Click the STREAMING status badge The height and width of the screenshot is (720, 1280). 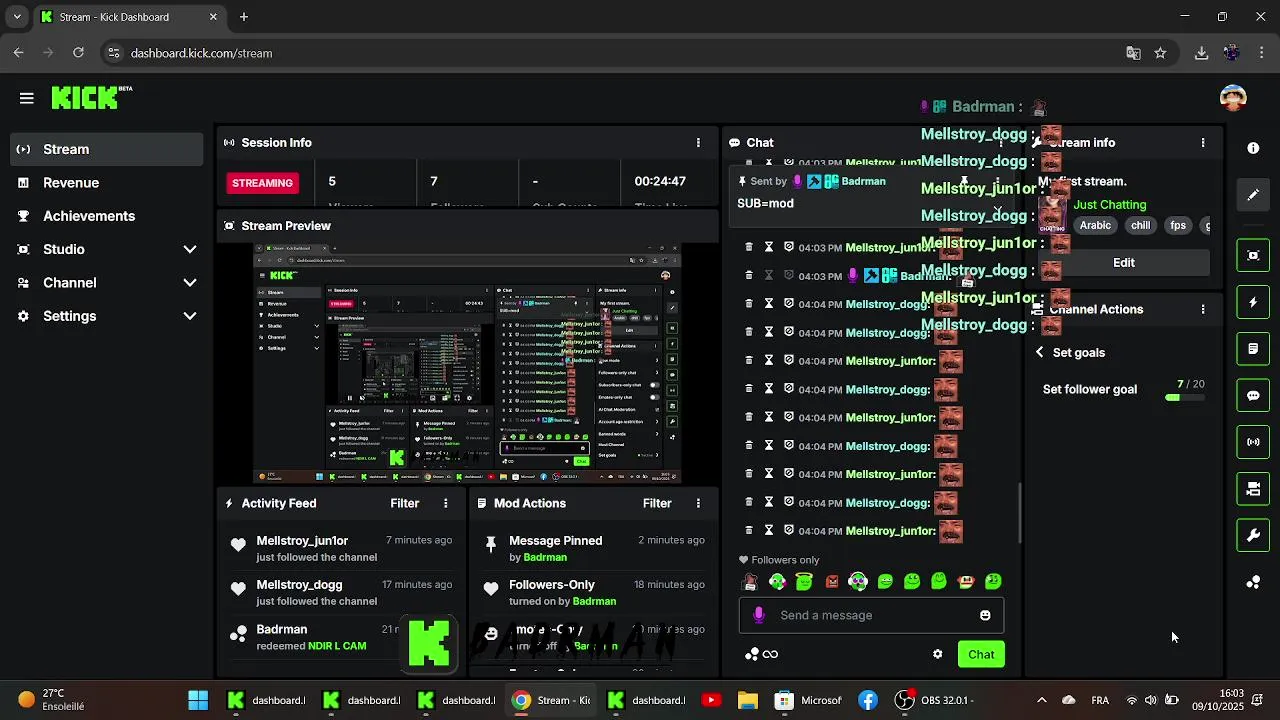(x=263, y=183)
